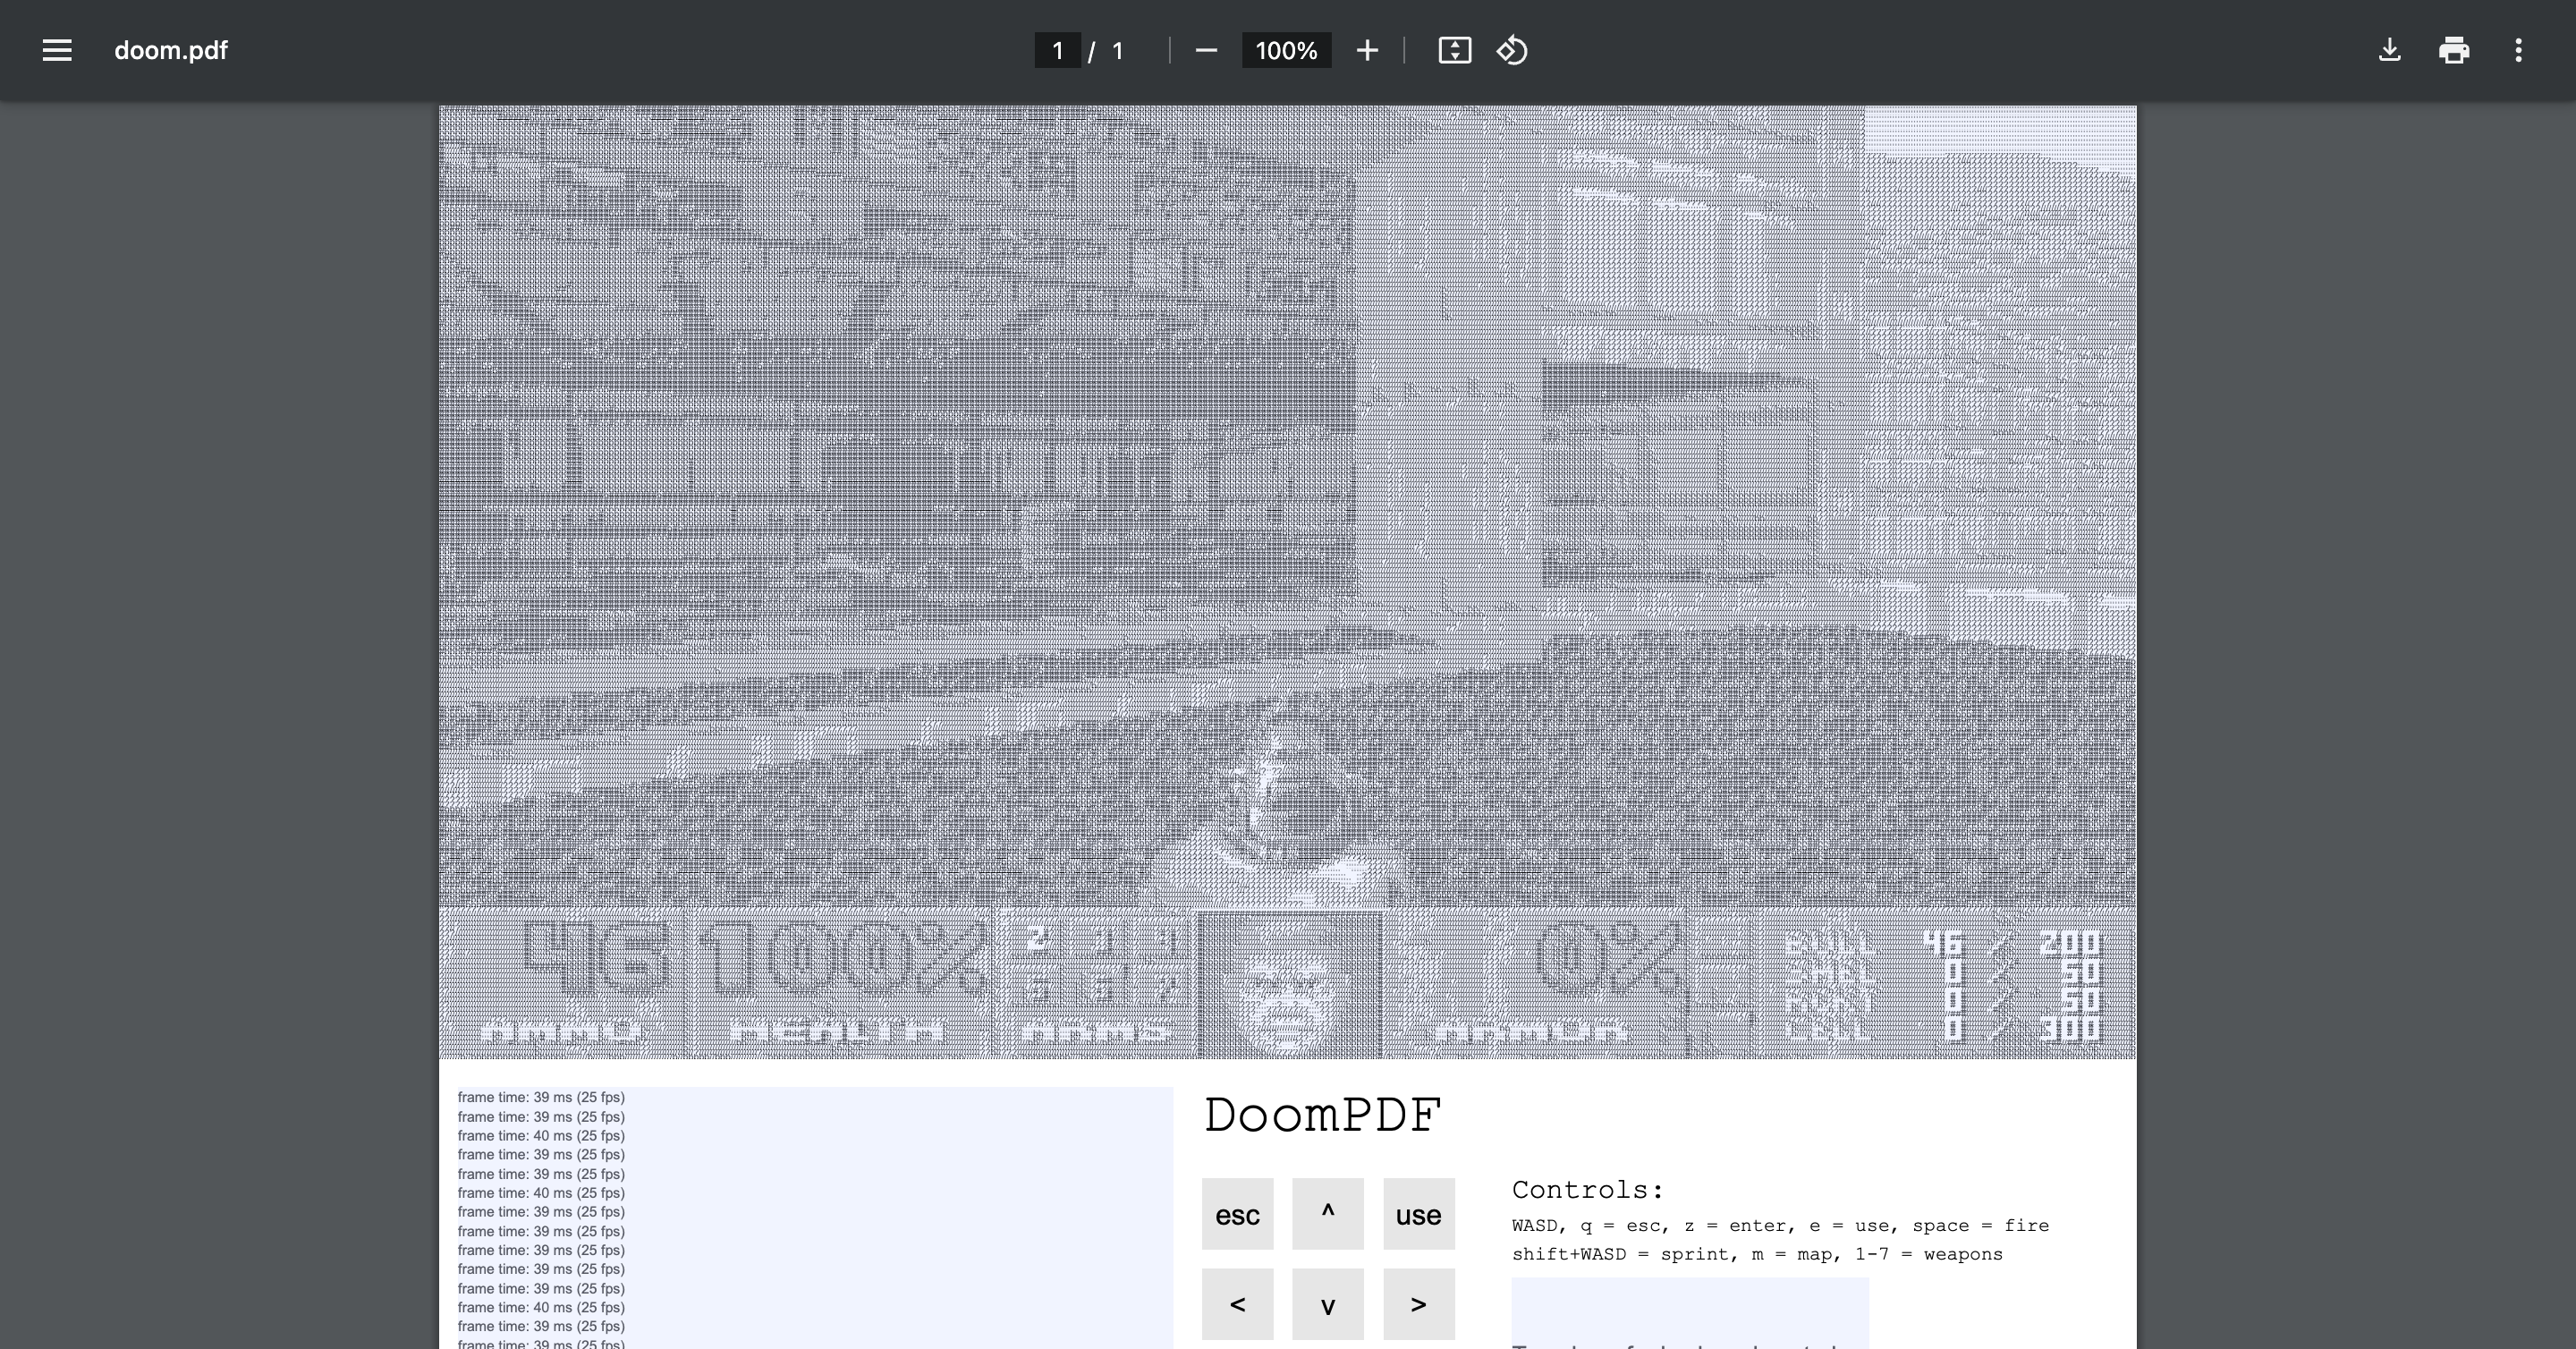Screen dimensions: 2576x1349
Task: Print the PDF document
Action: tap(2454, 50)
